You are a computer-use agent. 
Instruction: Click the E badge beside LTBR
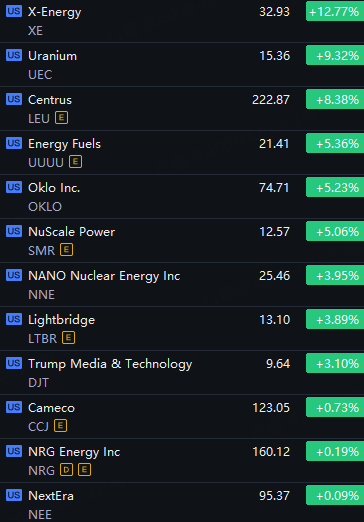(x=69, y=338)
